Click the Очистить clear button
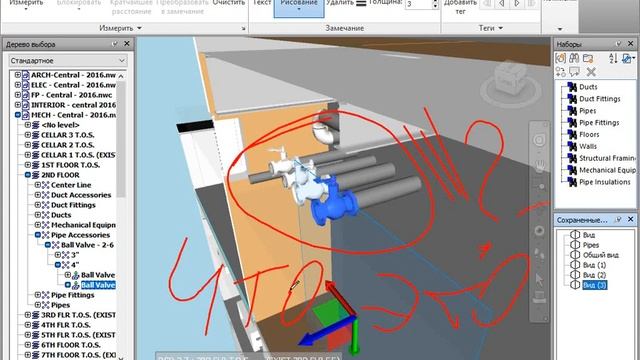 tap(229, 3)
